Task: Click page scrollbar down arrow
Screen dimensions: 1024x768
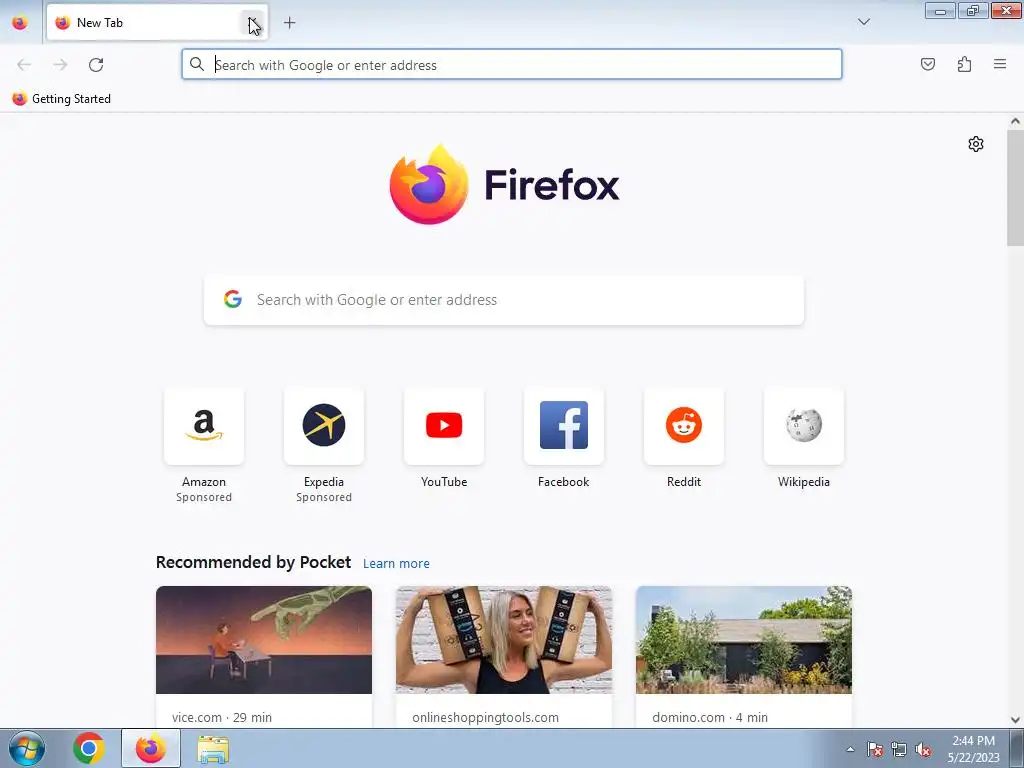Action: coord(1015,720)
